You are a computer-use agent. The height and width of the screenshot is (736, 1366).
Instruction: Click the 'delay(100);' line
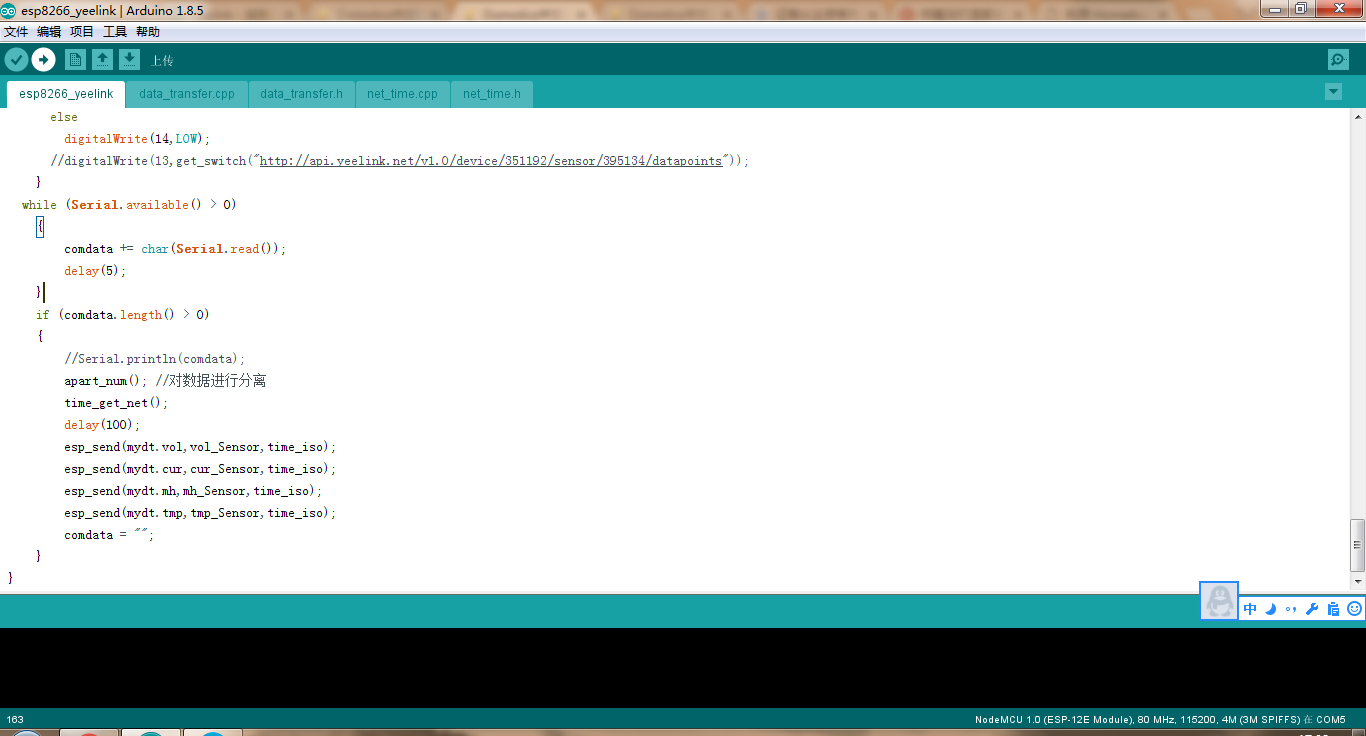[x=102, y=425]
